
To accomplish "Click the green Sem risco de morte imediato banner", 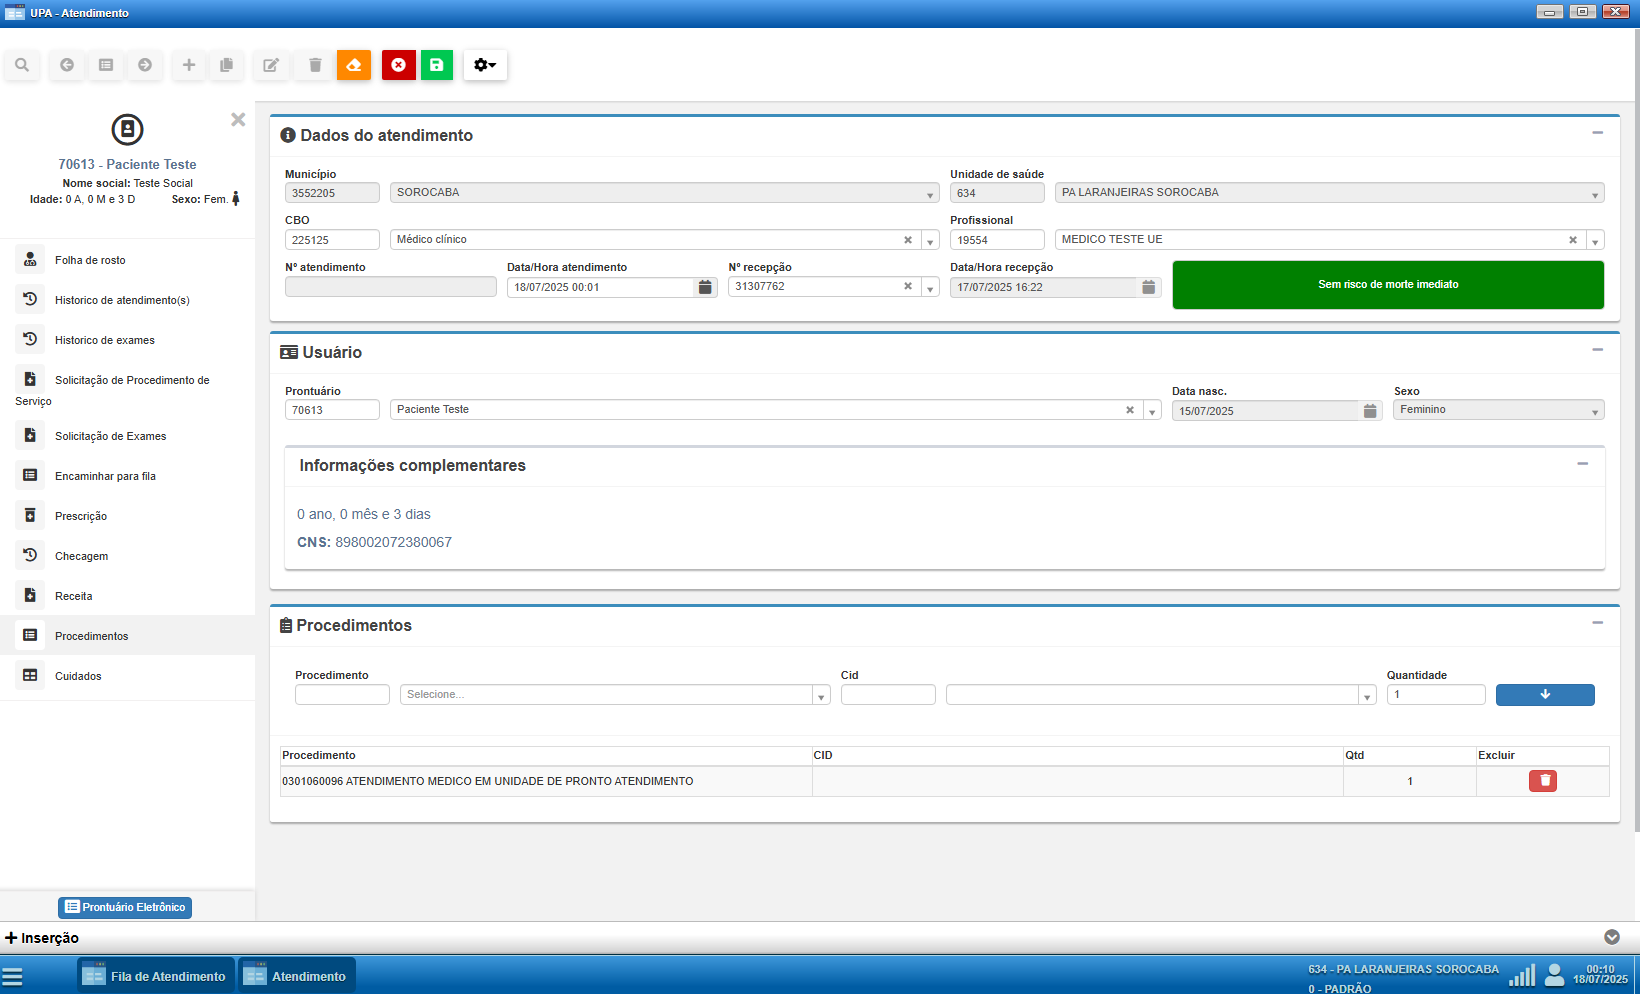I will coord(1387,285).
